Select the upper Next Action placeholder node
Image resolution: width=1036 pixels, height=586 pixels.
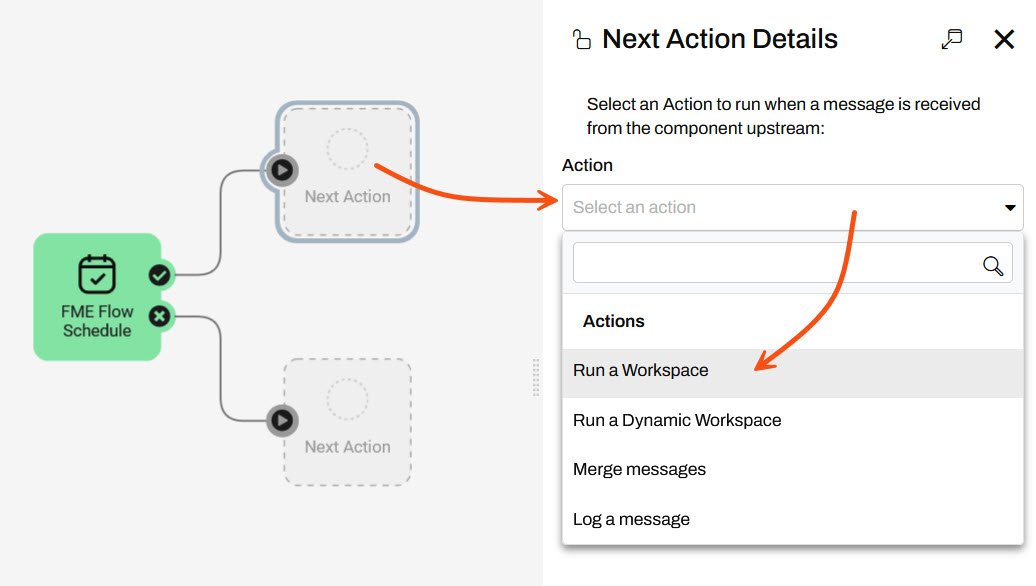click(347, 170)
